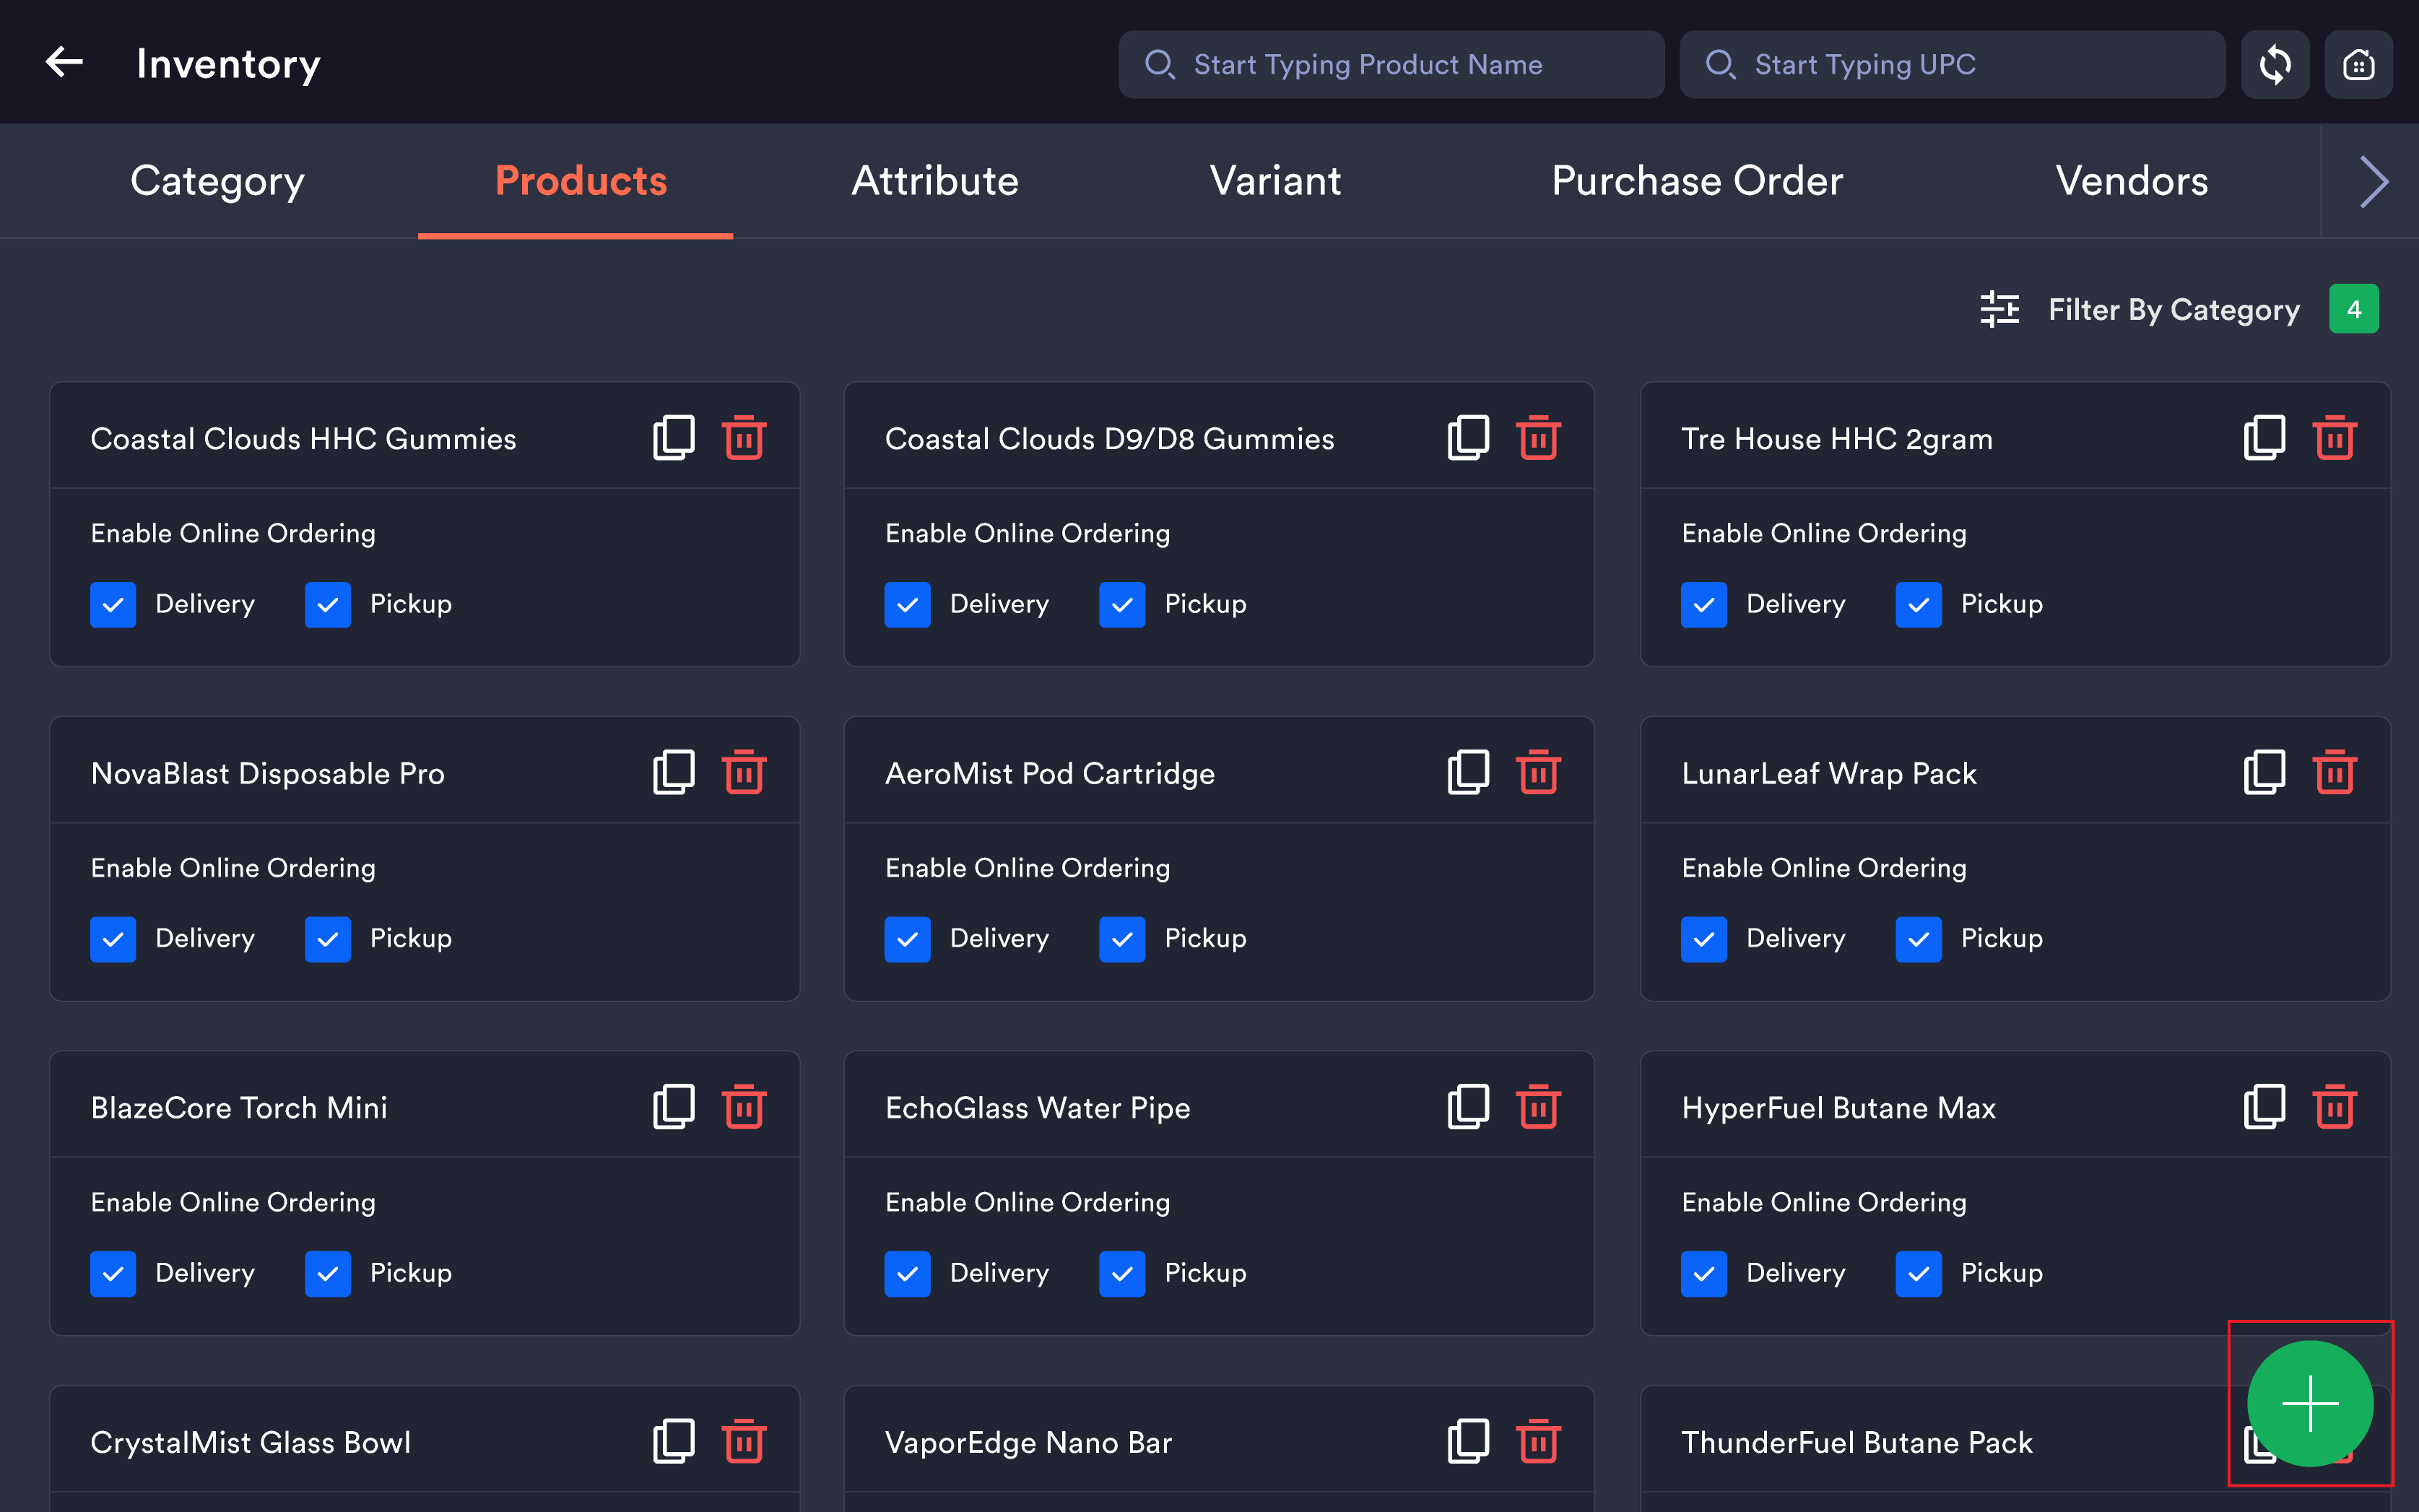Go to the Variant tab
2419x1512 pixels.
1275,181
